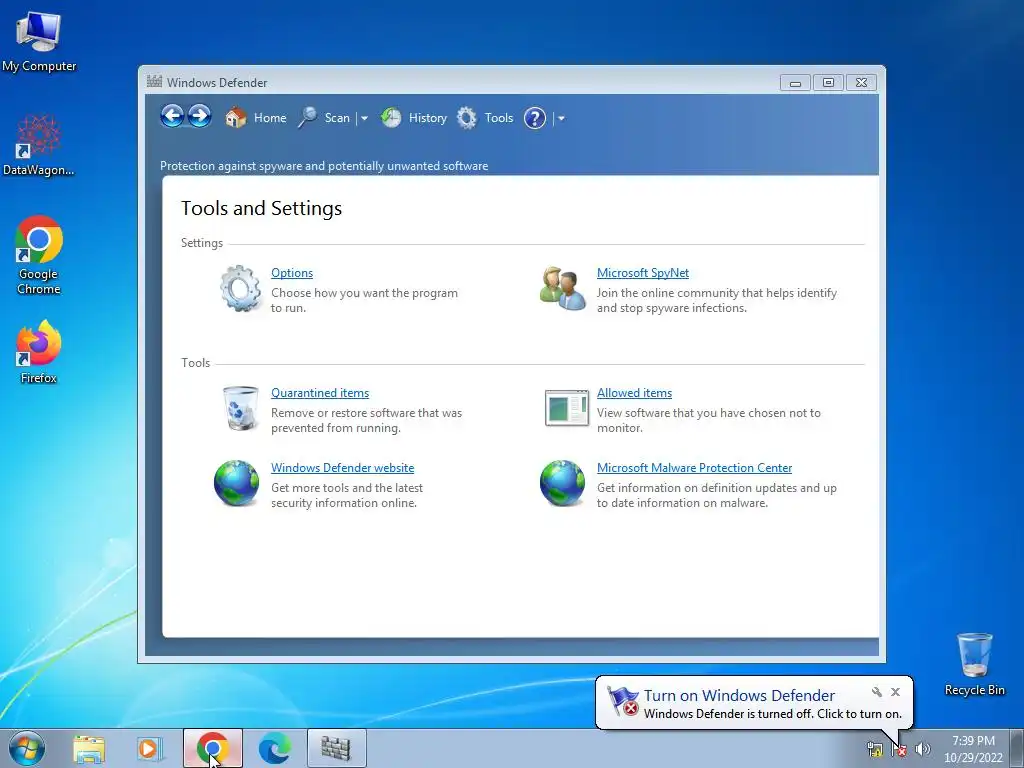The width and height of the screenshot is (1024, 768).
Task: Follow the Microsoft Malware Protection Center link
Action: [694, 468]
